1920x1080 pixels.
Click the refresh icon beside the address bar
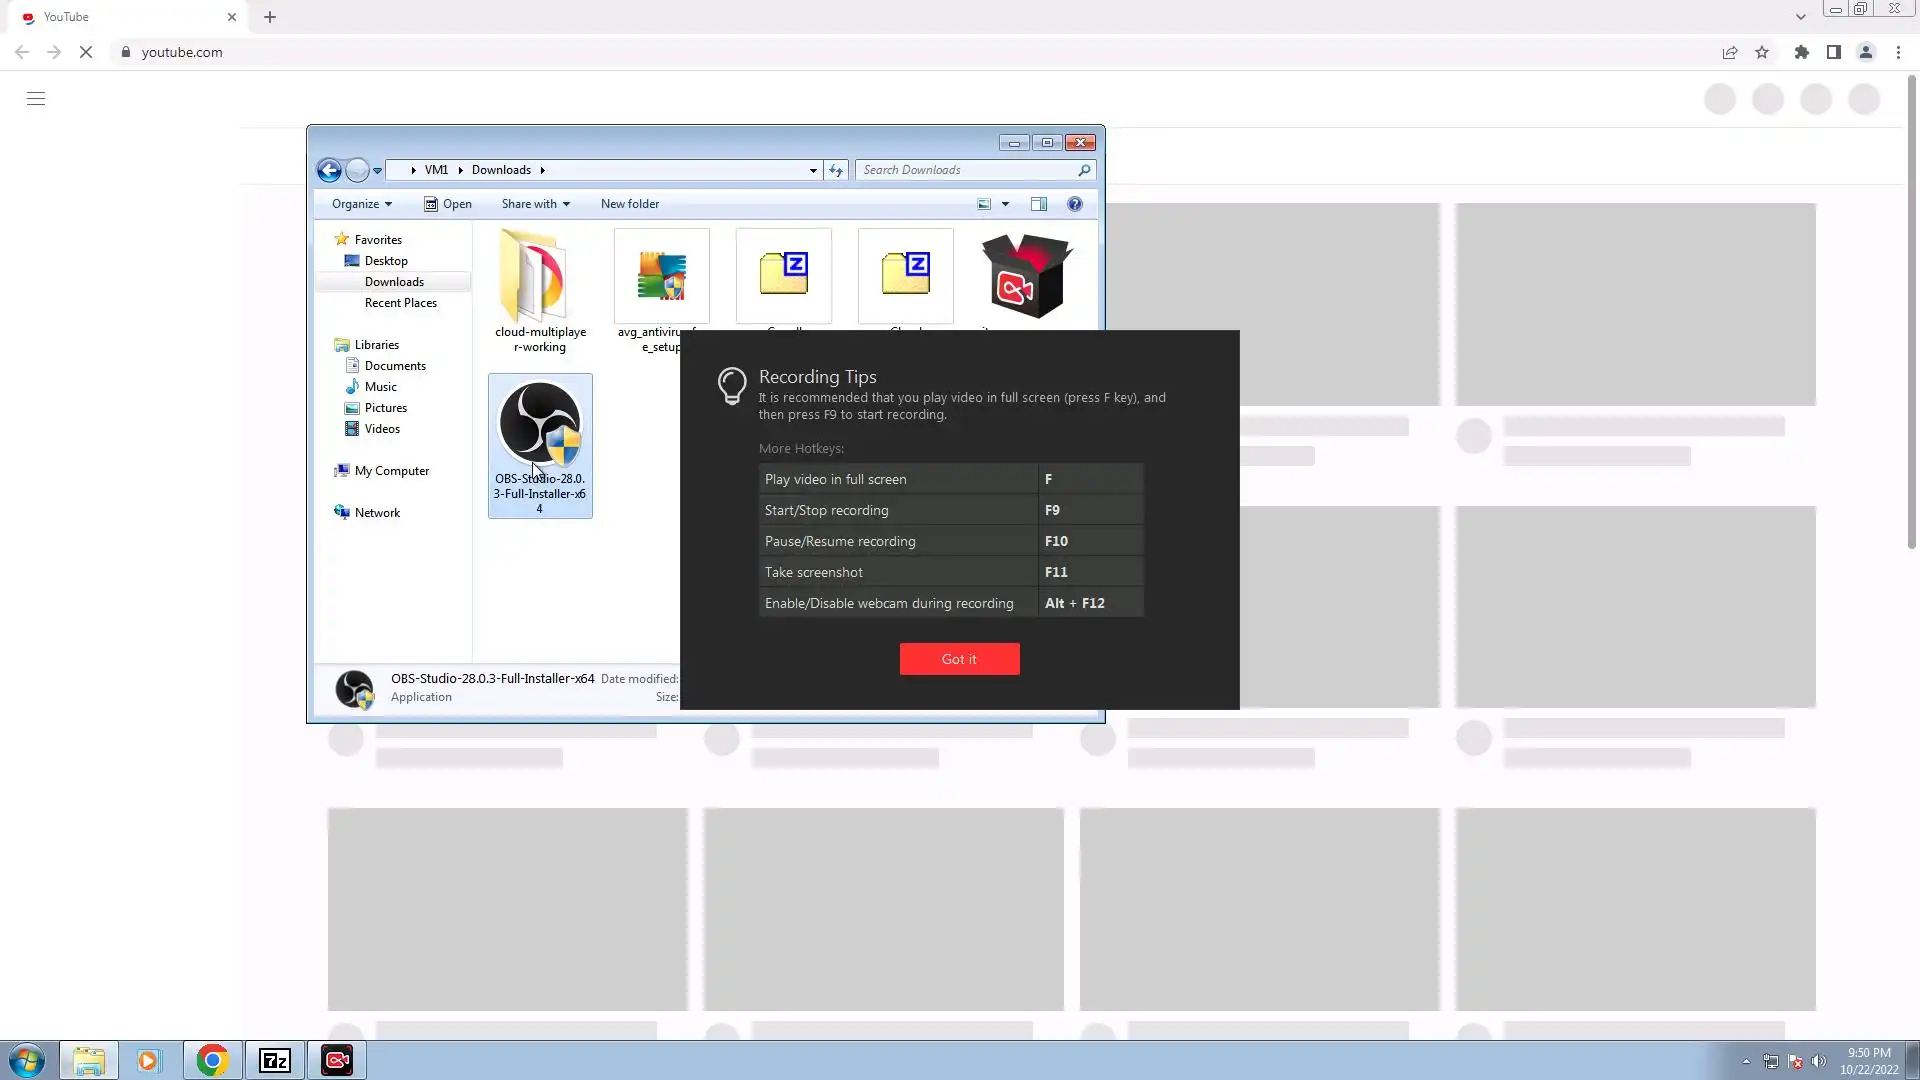836,170
